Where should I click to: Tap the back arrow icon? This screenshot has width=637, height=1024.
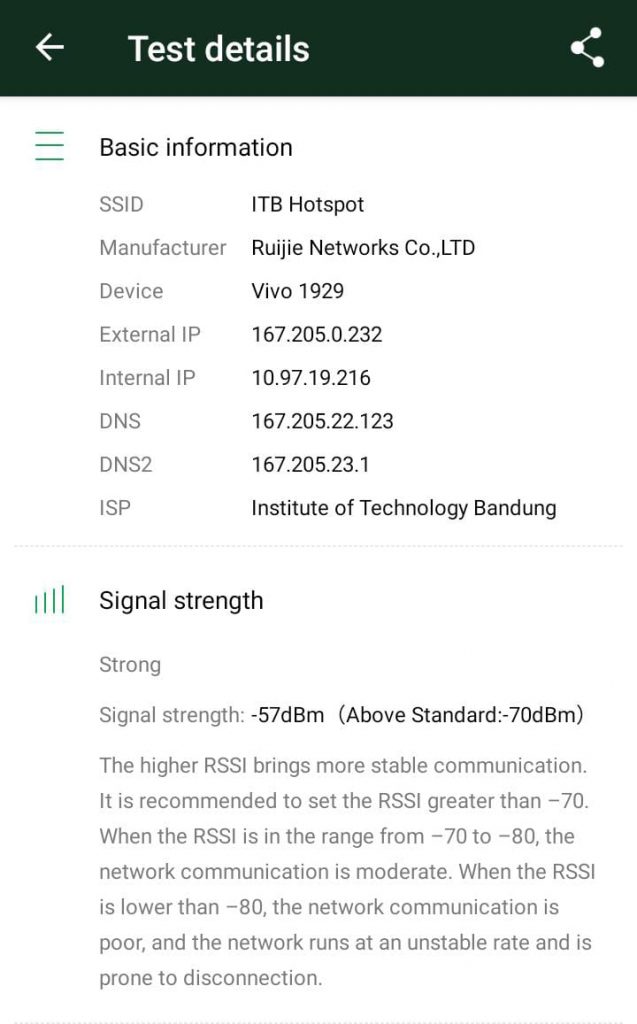49,48
